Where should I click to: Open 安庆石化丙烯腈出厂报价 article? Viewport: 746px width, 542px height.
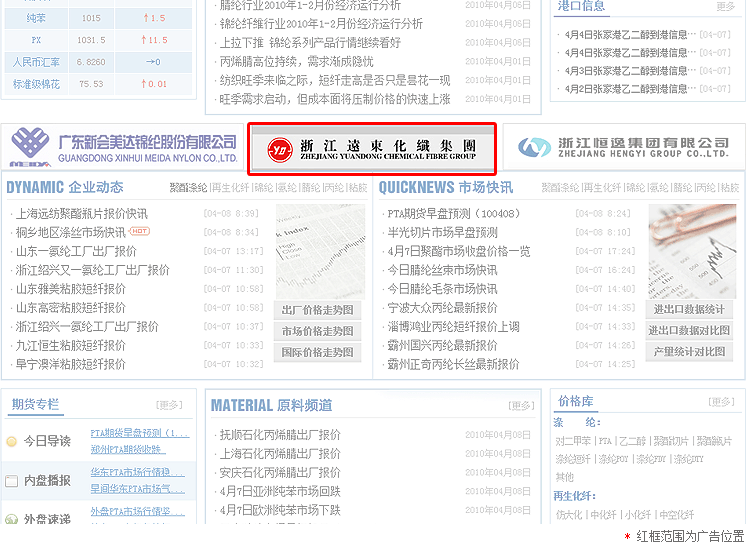[280, 473]
